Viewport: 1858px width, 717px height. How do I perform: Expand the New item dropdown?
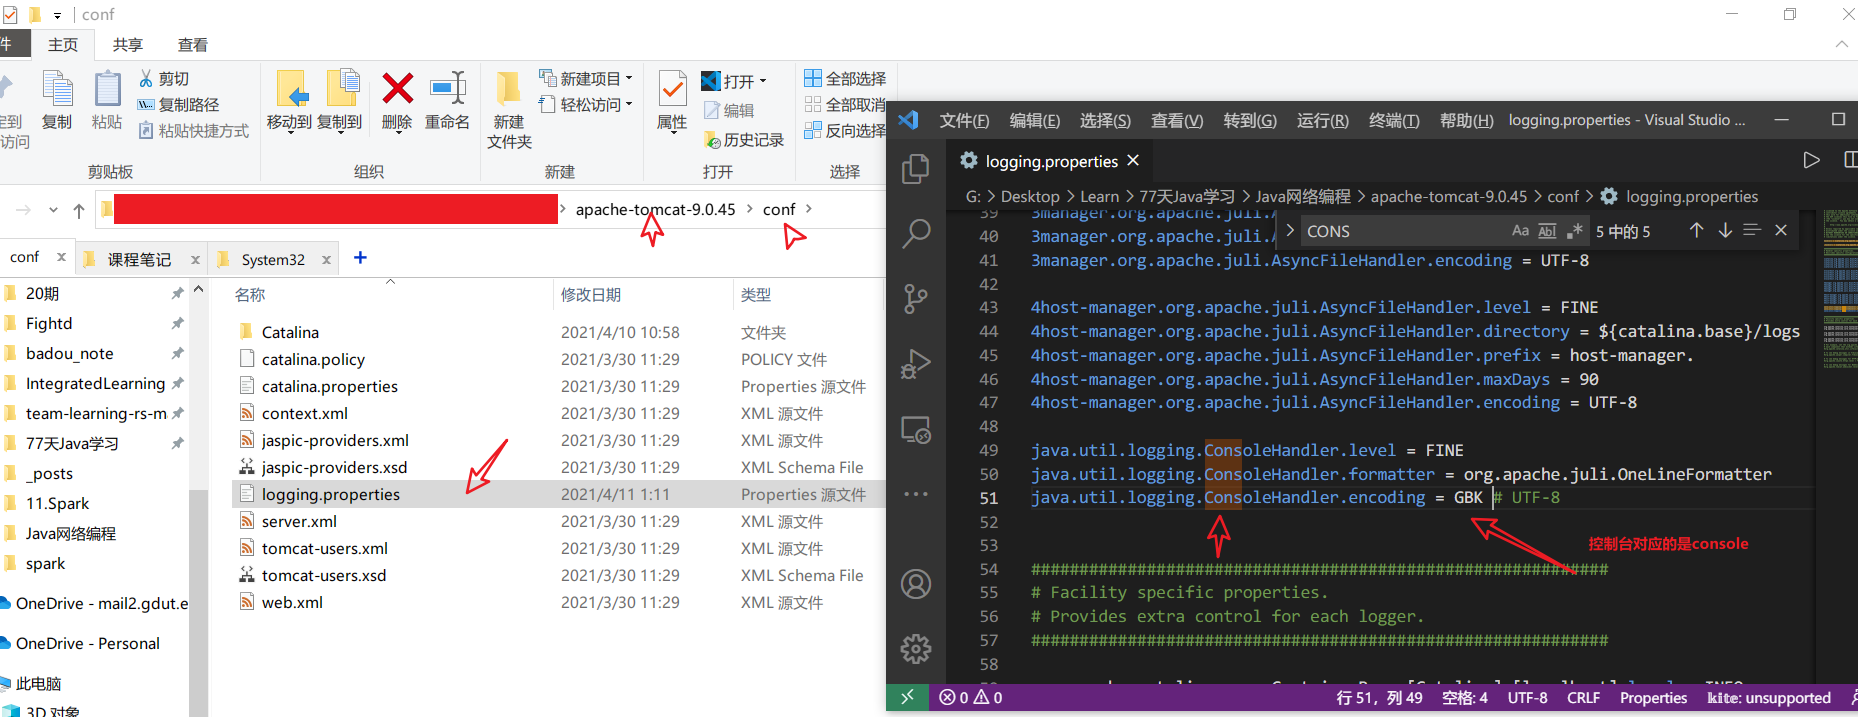pos(629,79)
